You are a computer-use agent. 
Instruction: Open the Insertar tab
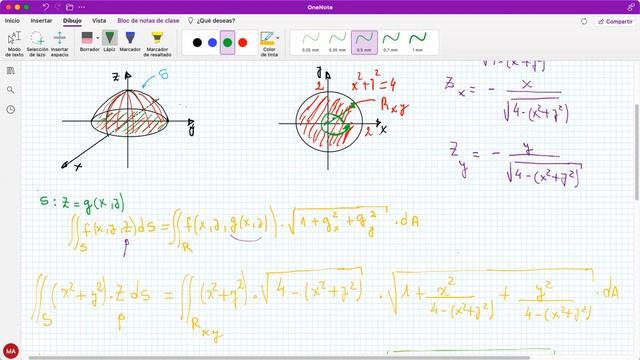point(41,20)
